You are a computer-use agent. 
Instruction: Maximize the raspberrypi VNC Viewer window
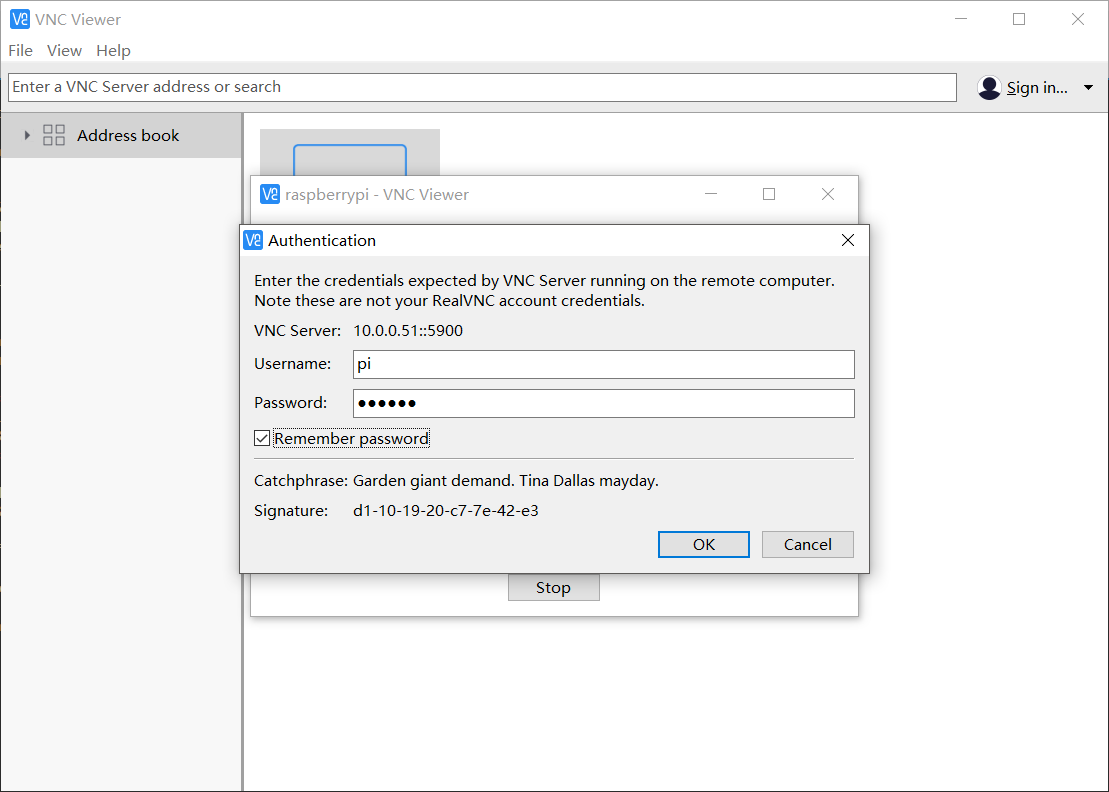click(769, 194)
